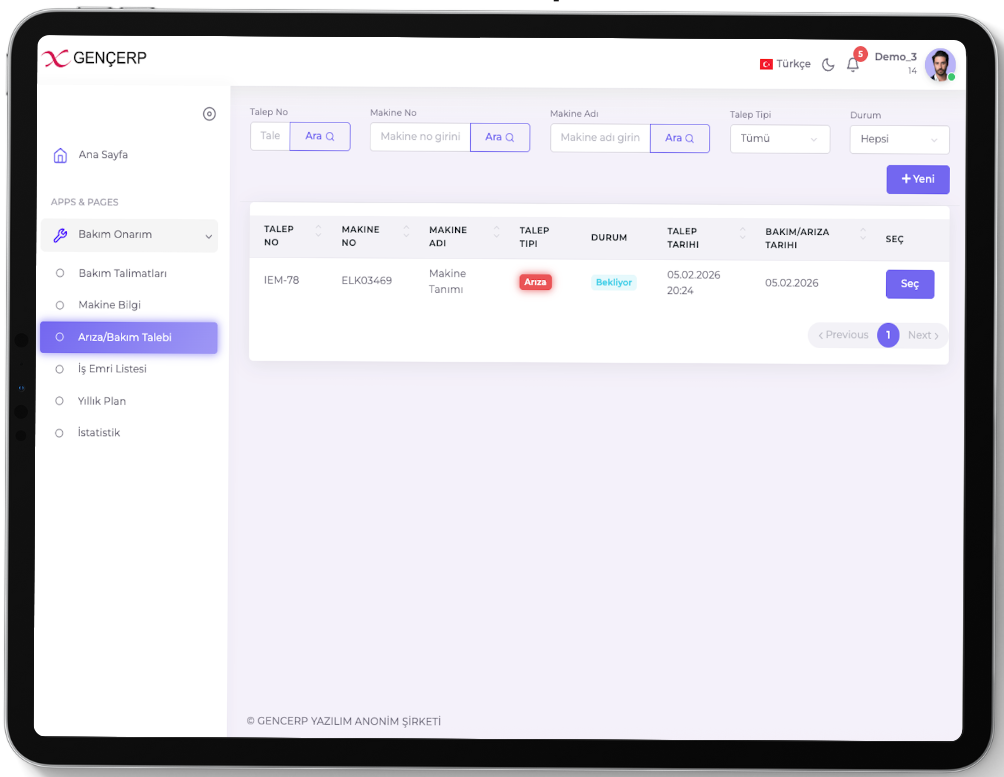The width and height of the screenshot is (1004, 777).
Task: Click the Yeni button
Action: tap(917, 179)
